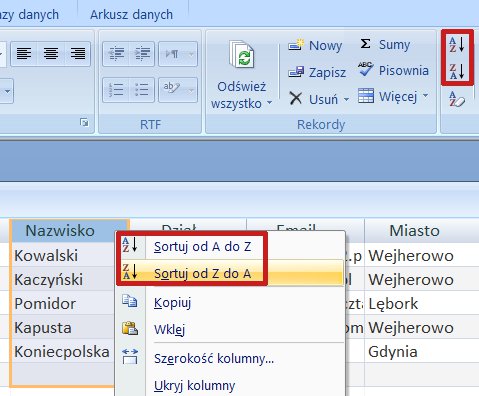Open the Więcej options button
This screenshot has height=396, width=479.
click(388, 96)
